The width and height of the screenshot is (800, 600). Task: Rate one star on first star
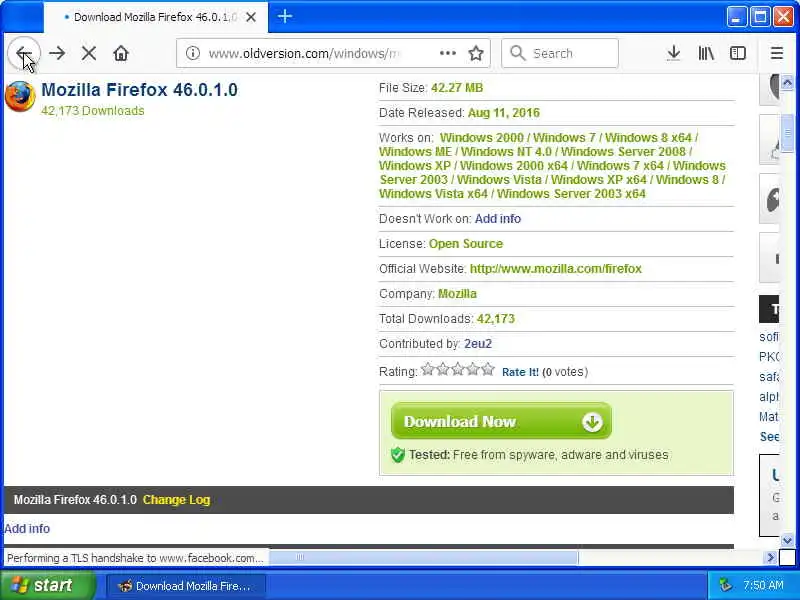pos(428,369)
